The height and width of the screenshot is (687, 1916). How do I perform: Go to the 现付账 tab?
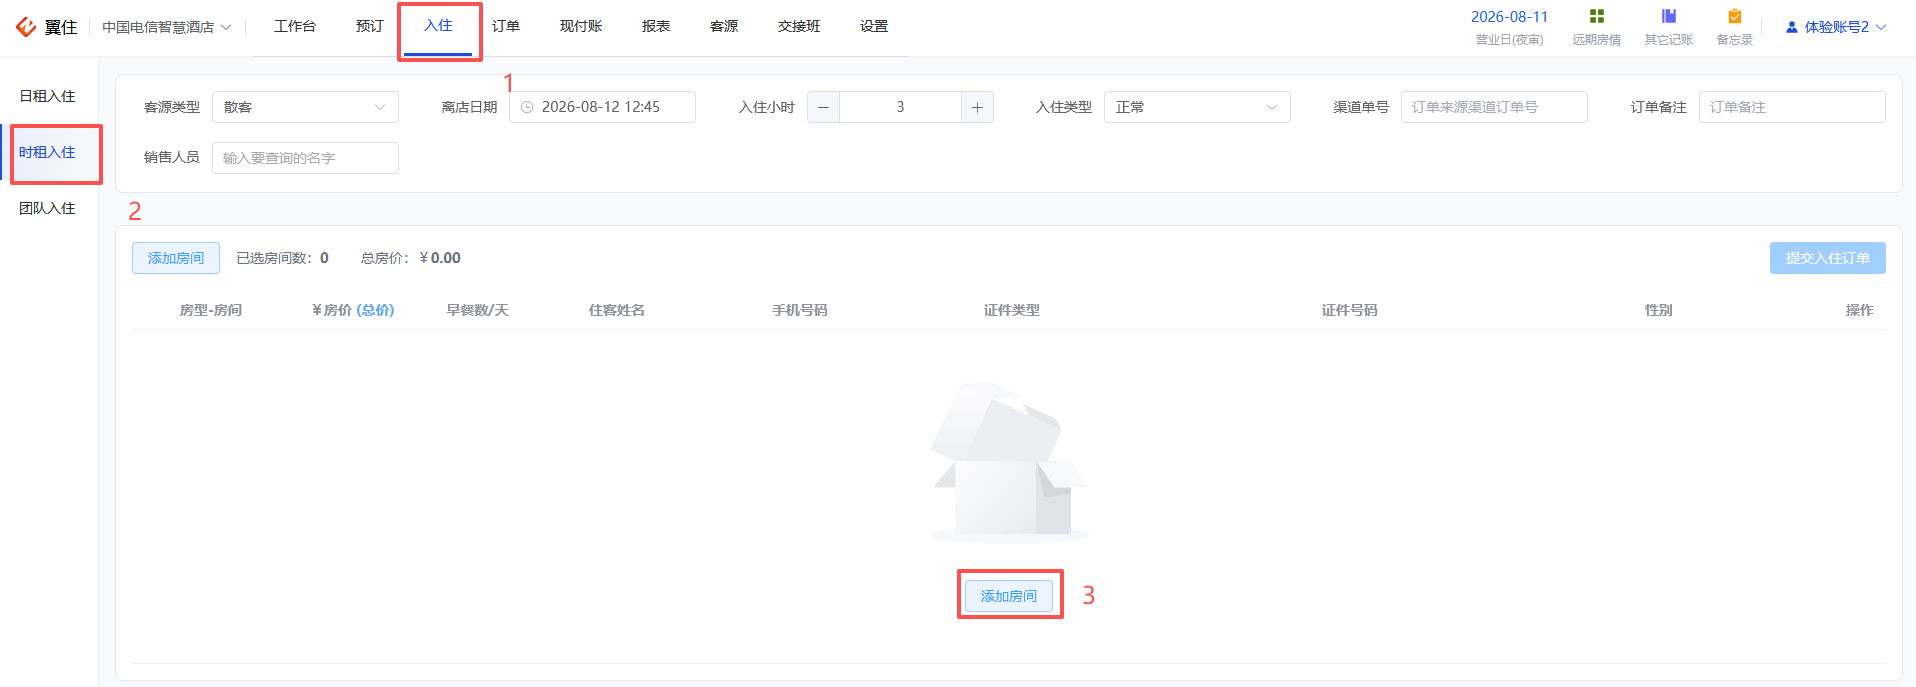581,26
